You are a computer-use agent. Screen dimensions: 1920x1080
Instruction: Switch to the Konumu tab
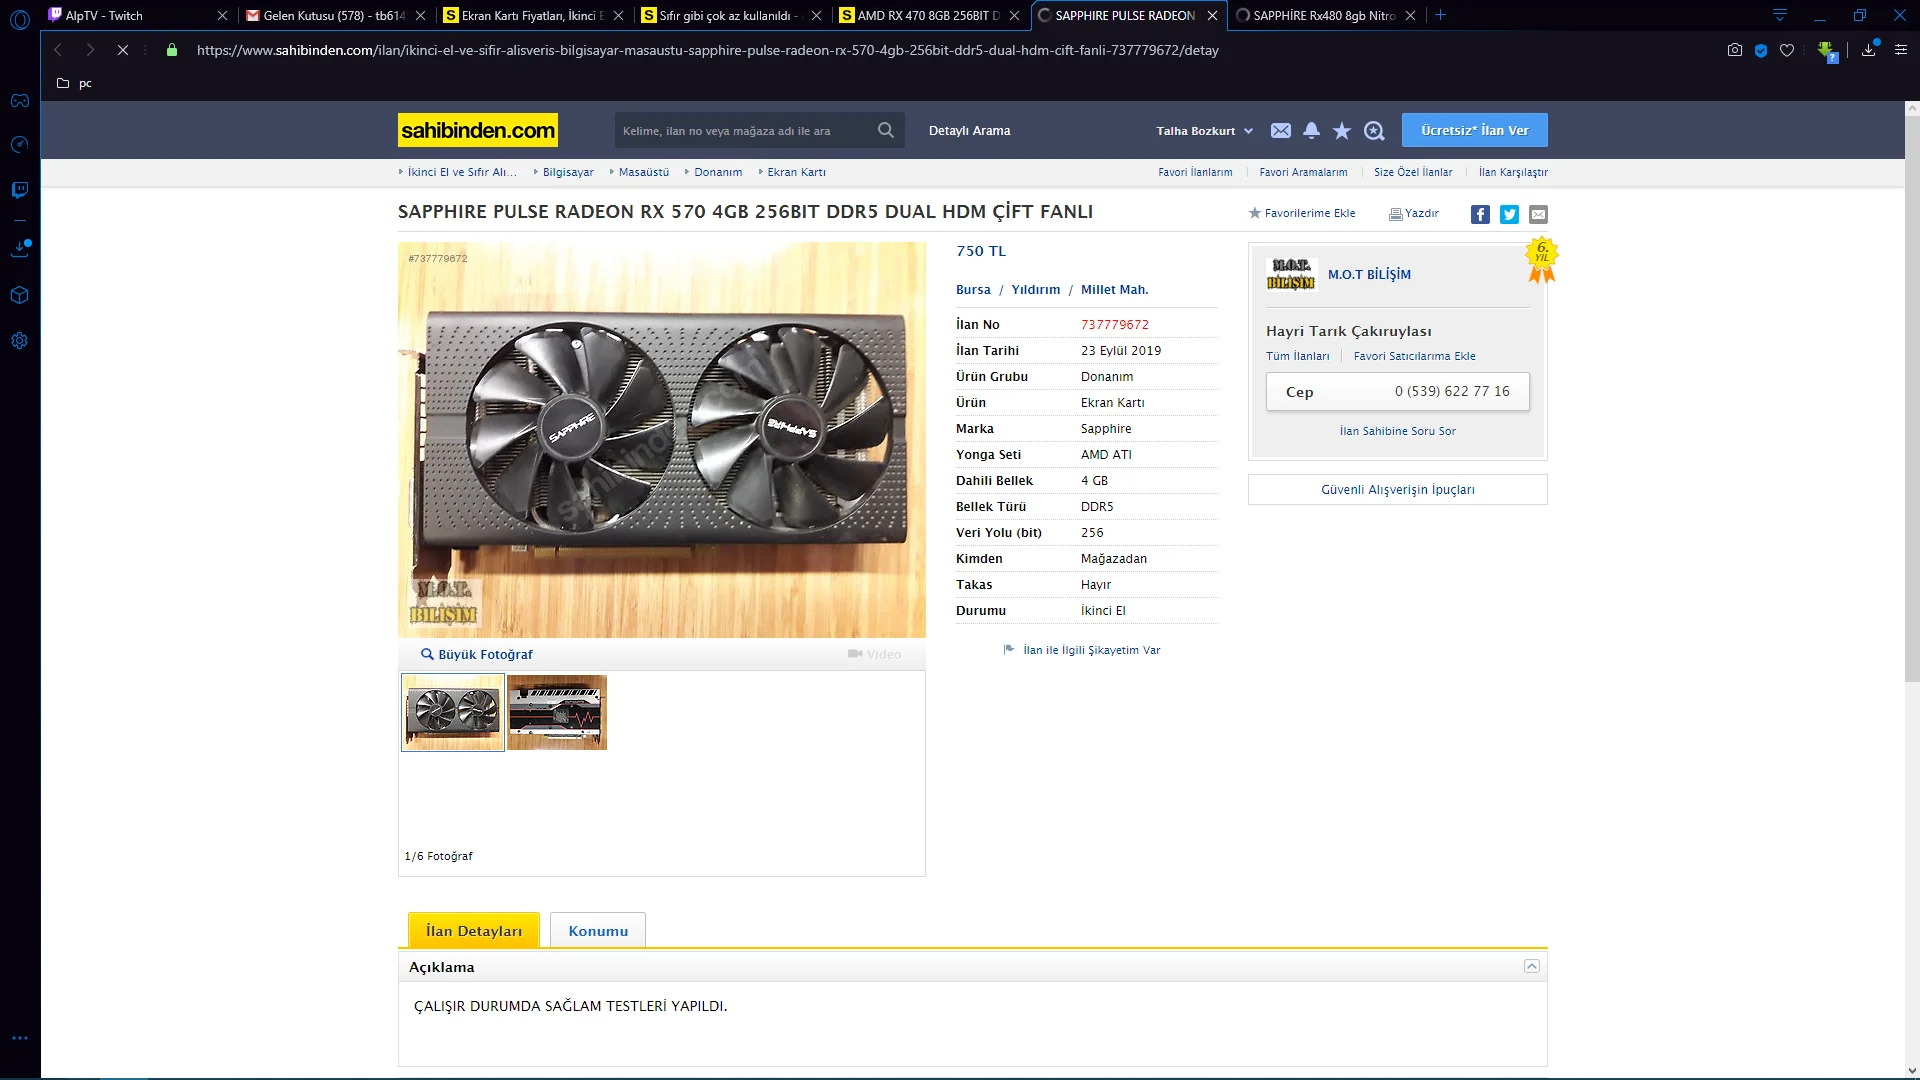coord(598,931)
